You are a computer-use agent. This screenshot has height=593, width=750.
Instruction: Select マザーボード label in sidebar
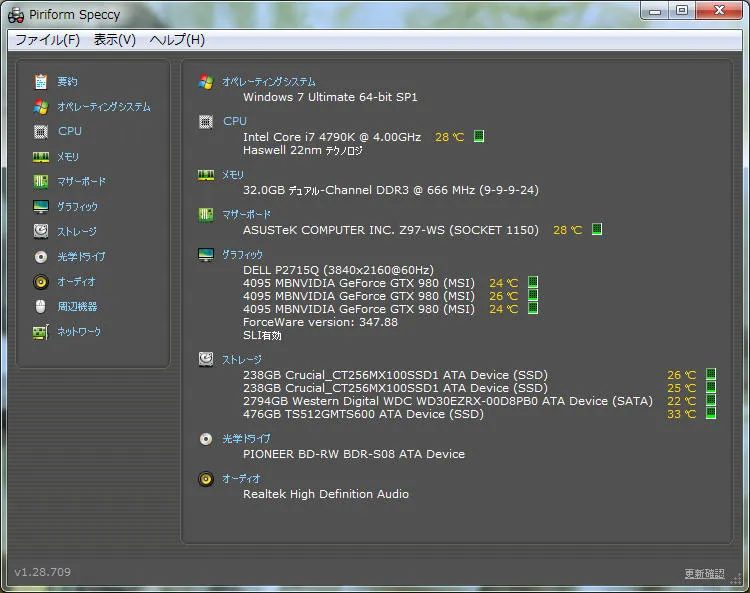[81, 182]
